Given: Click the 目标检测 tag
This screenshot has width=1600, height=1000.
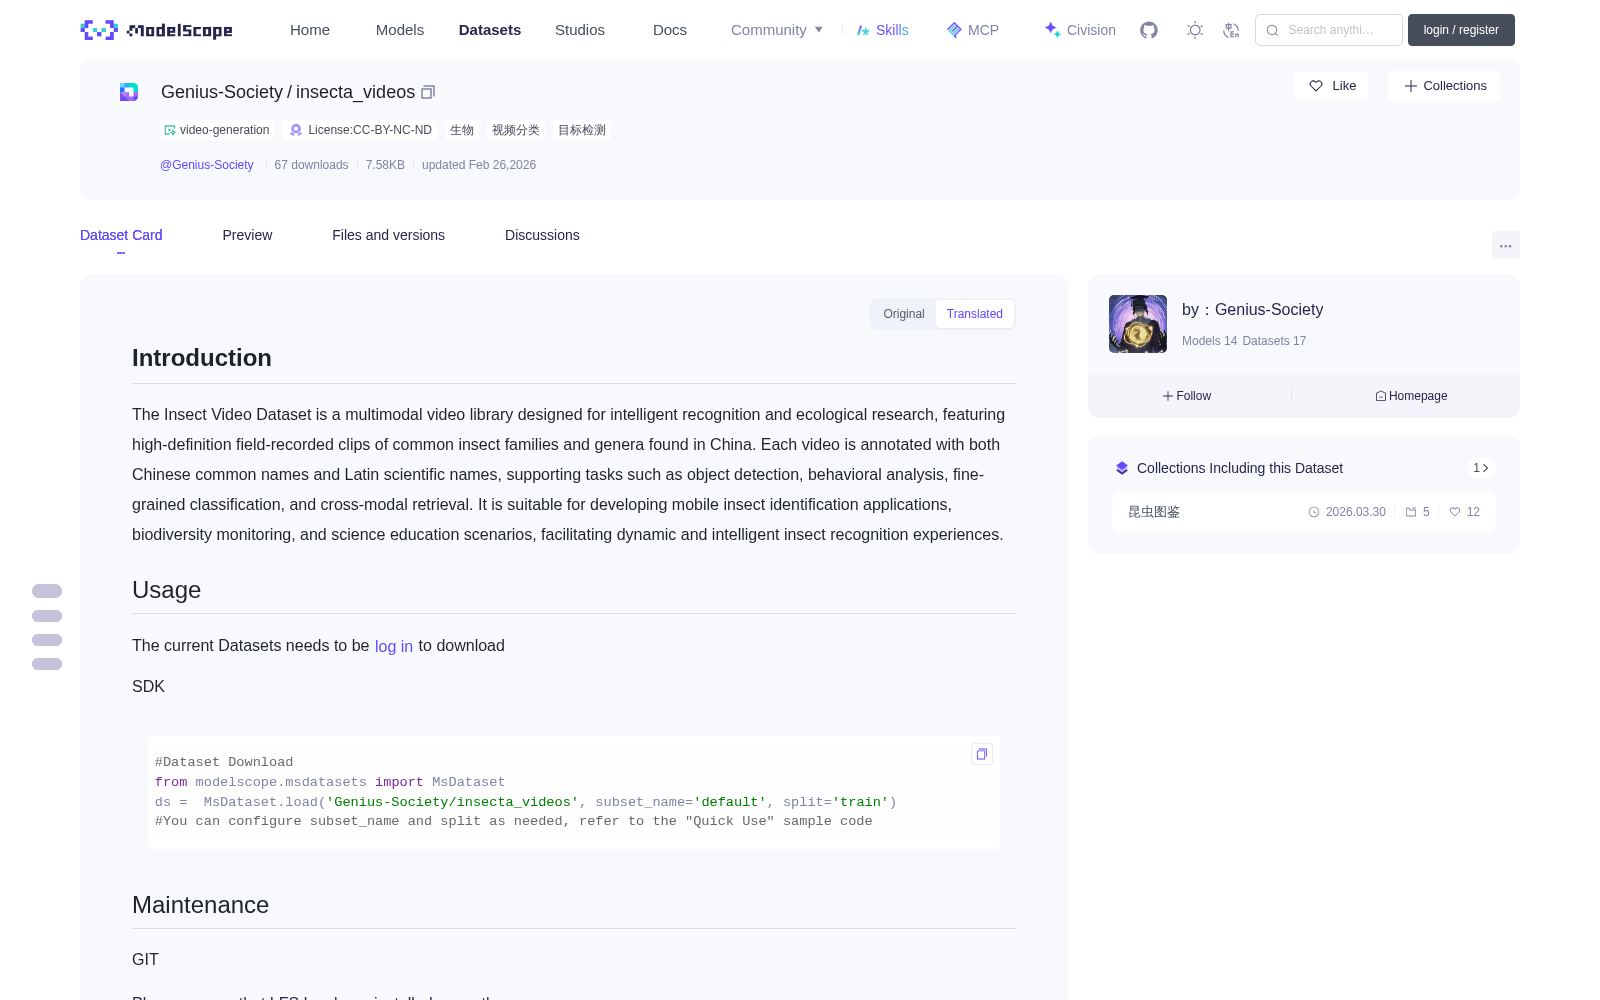Looking at the screenshot, I should click(582, 130).
